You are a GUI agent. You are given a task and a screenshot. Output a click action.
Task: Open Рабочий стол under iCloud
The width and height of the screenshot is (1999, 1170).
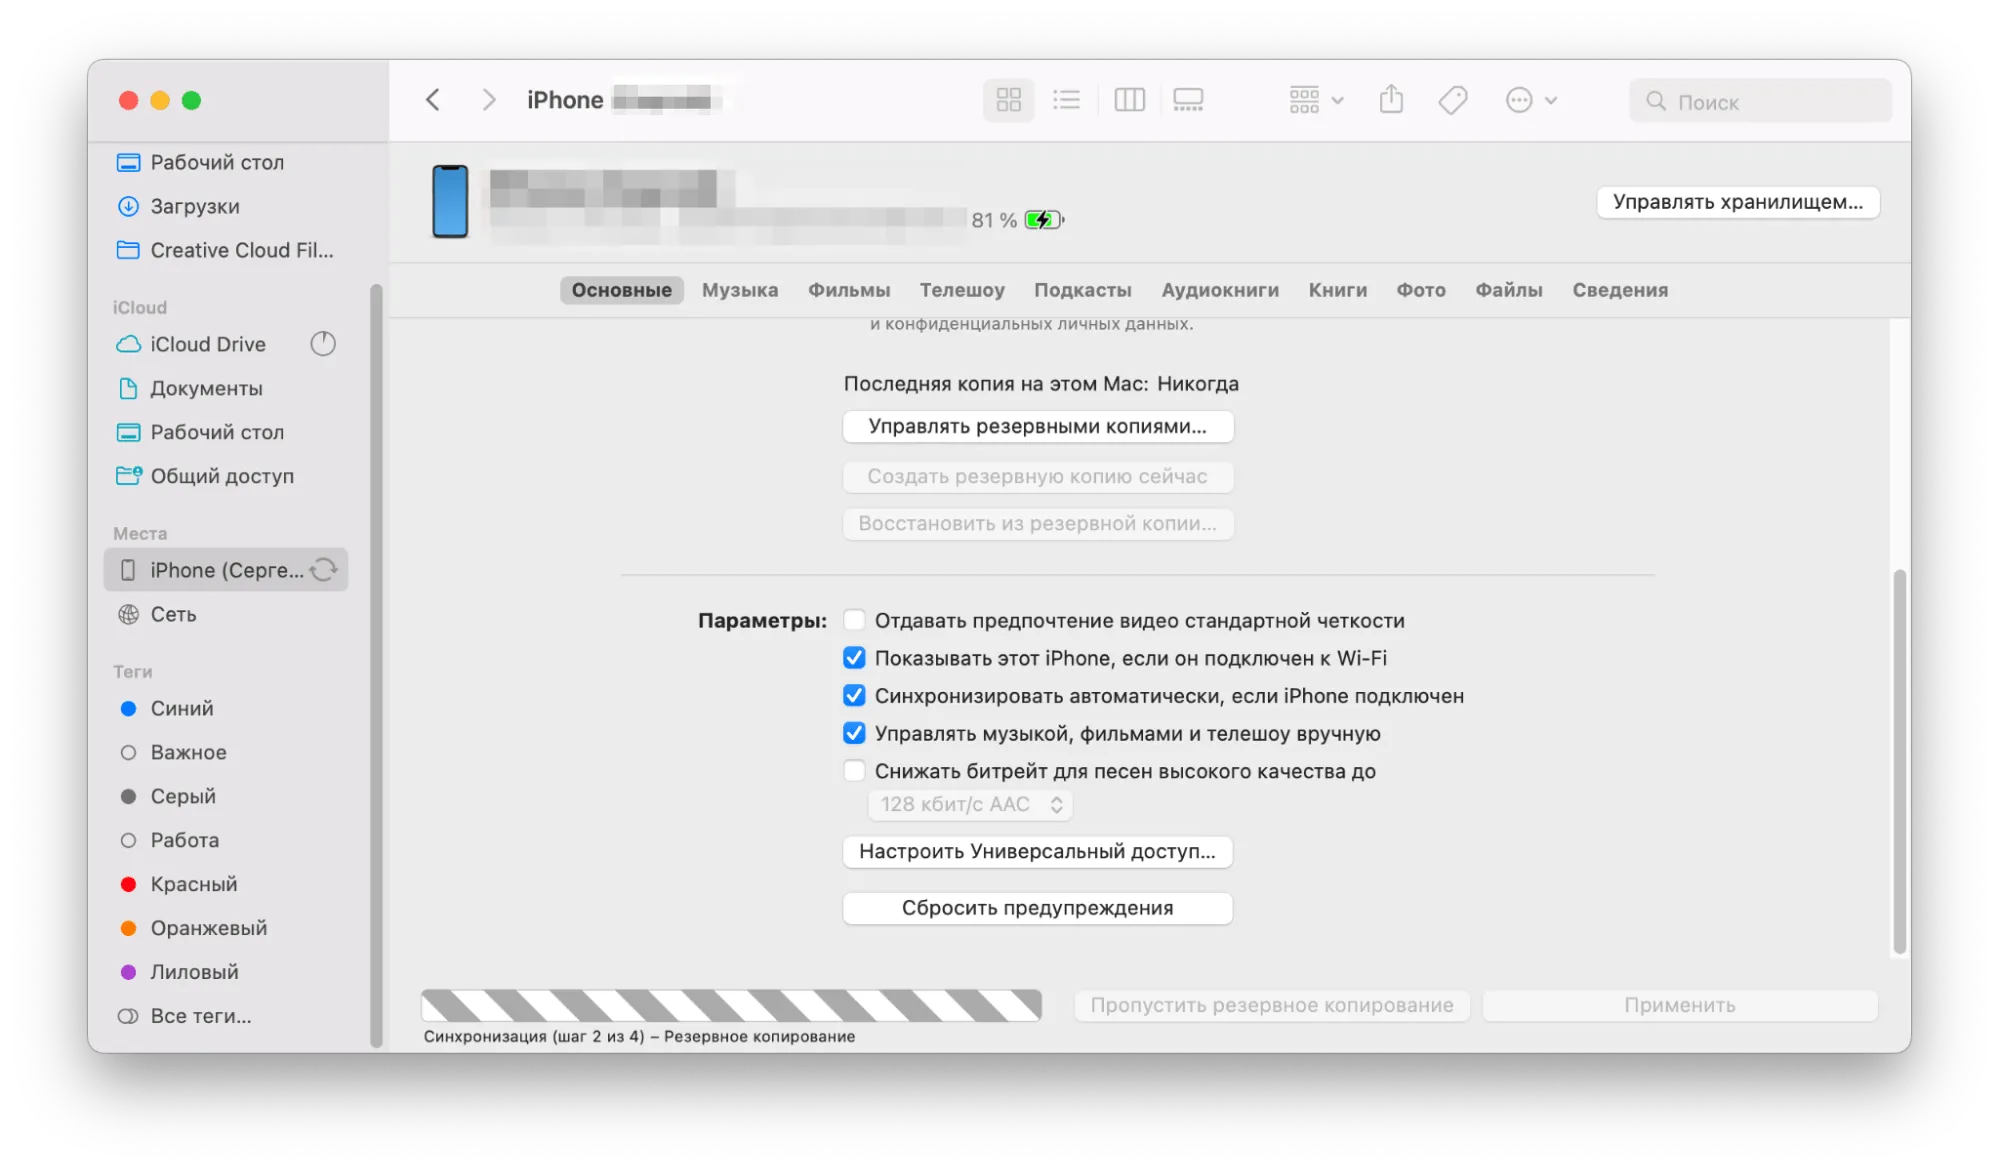point(217,432)
